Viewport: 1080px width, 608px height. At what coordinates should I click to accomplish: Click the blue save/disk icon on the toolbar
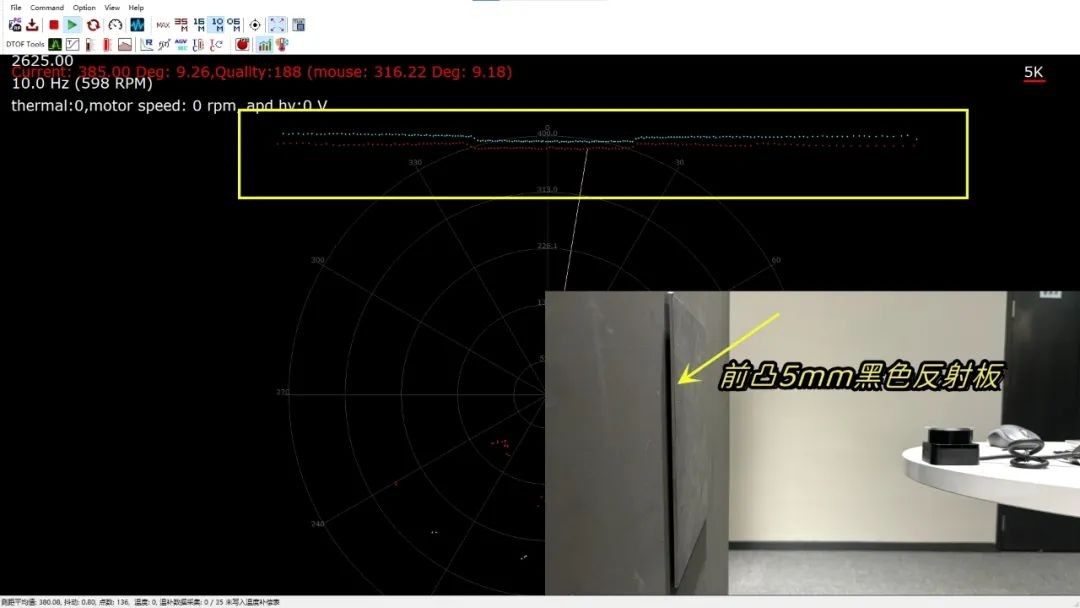pos(298,25)
